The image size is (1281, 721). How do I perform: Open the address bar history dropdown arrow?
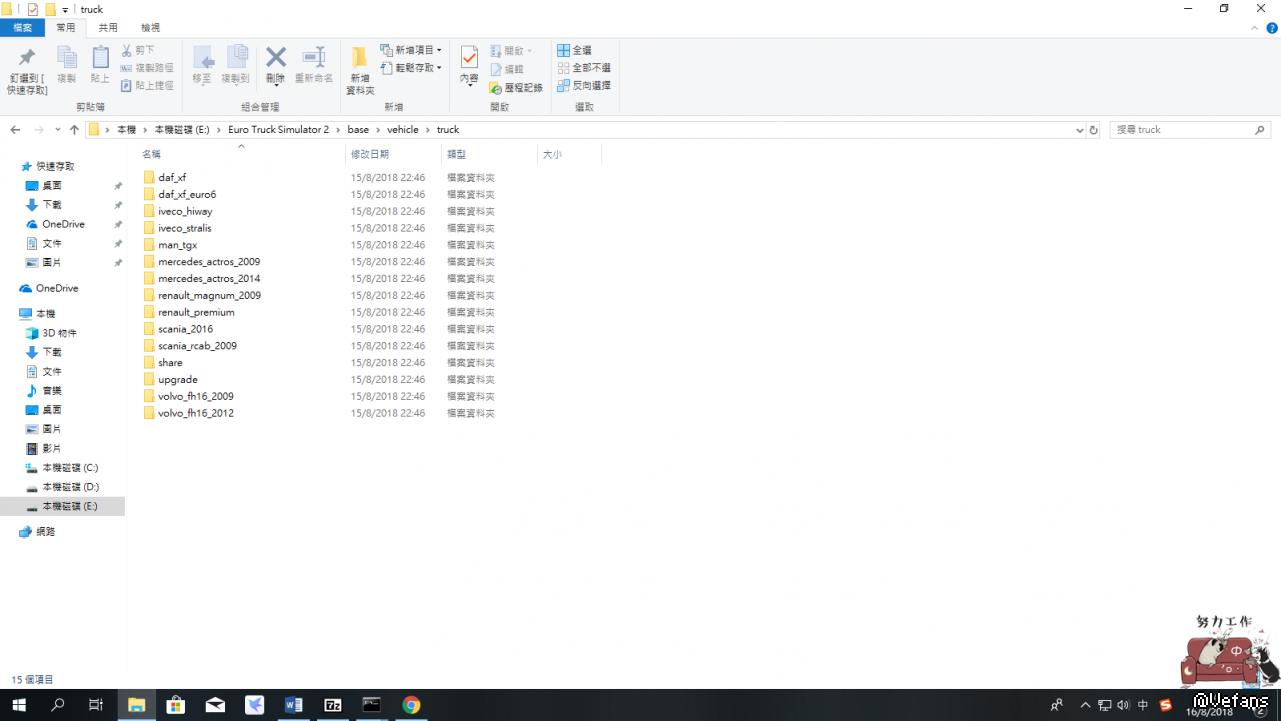pos(1079,130)
